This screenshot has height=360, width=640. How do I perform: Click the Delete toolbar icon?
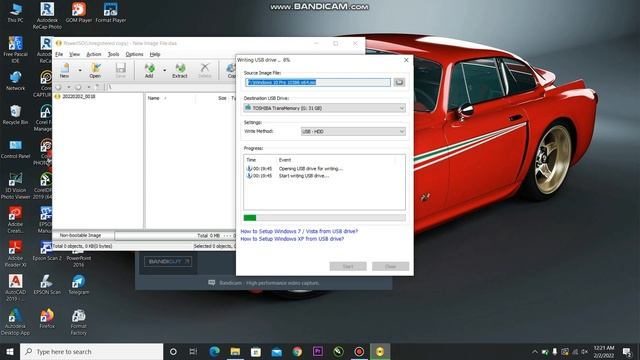(x=204, y=70)
